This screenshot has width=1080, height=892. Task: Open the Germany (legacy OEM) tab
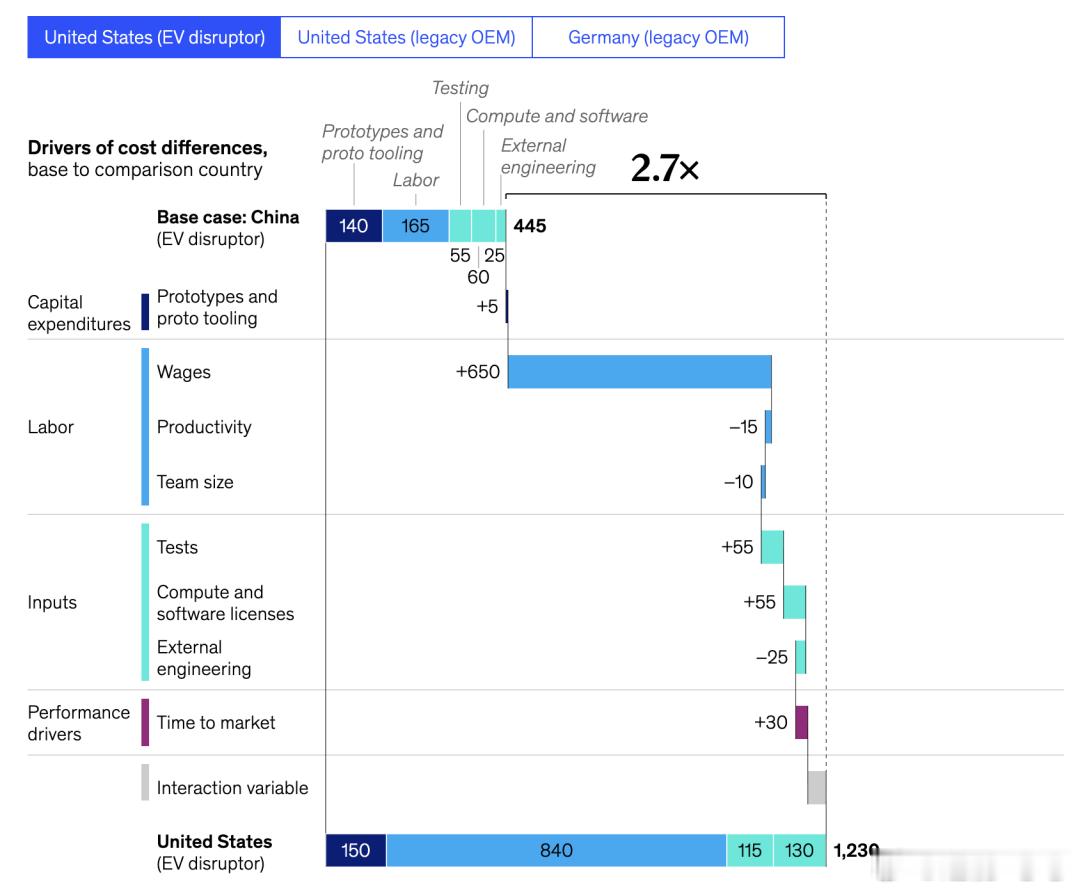coord(658,37)
